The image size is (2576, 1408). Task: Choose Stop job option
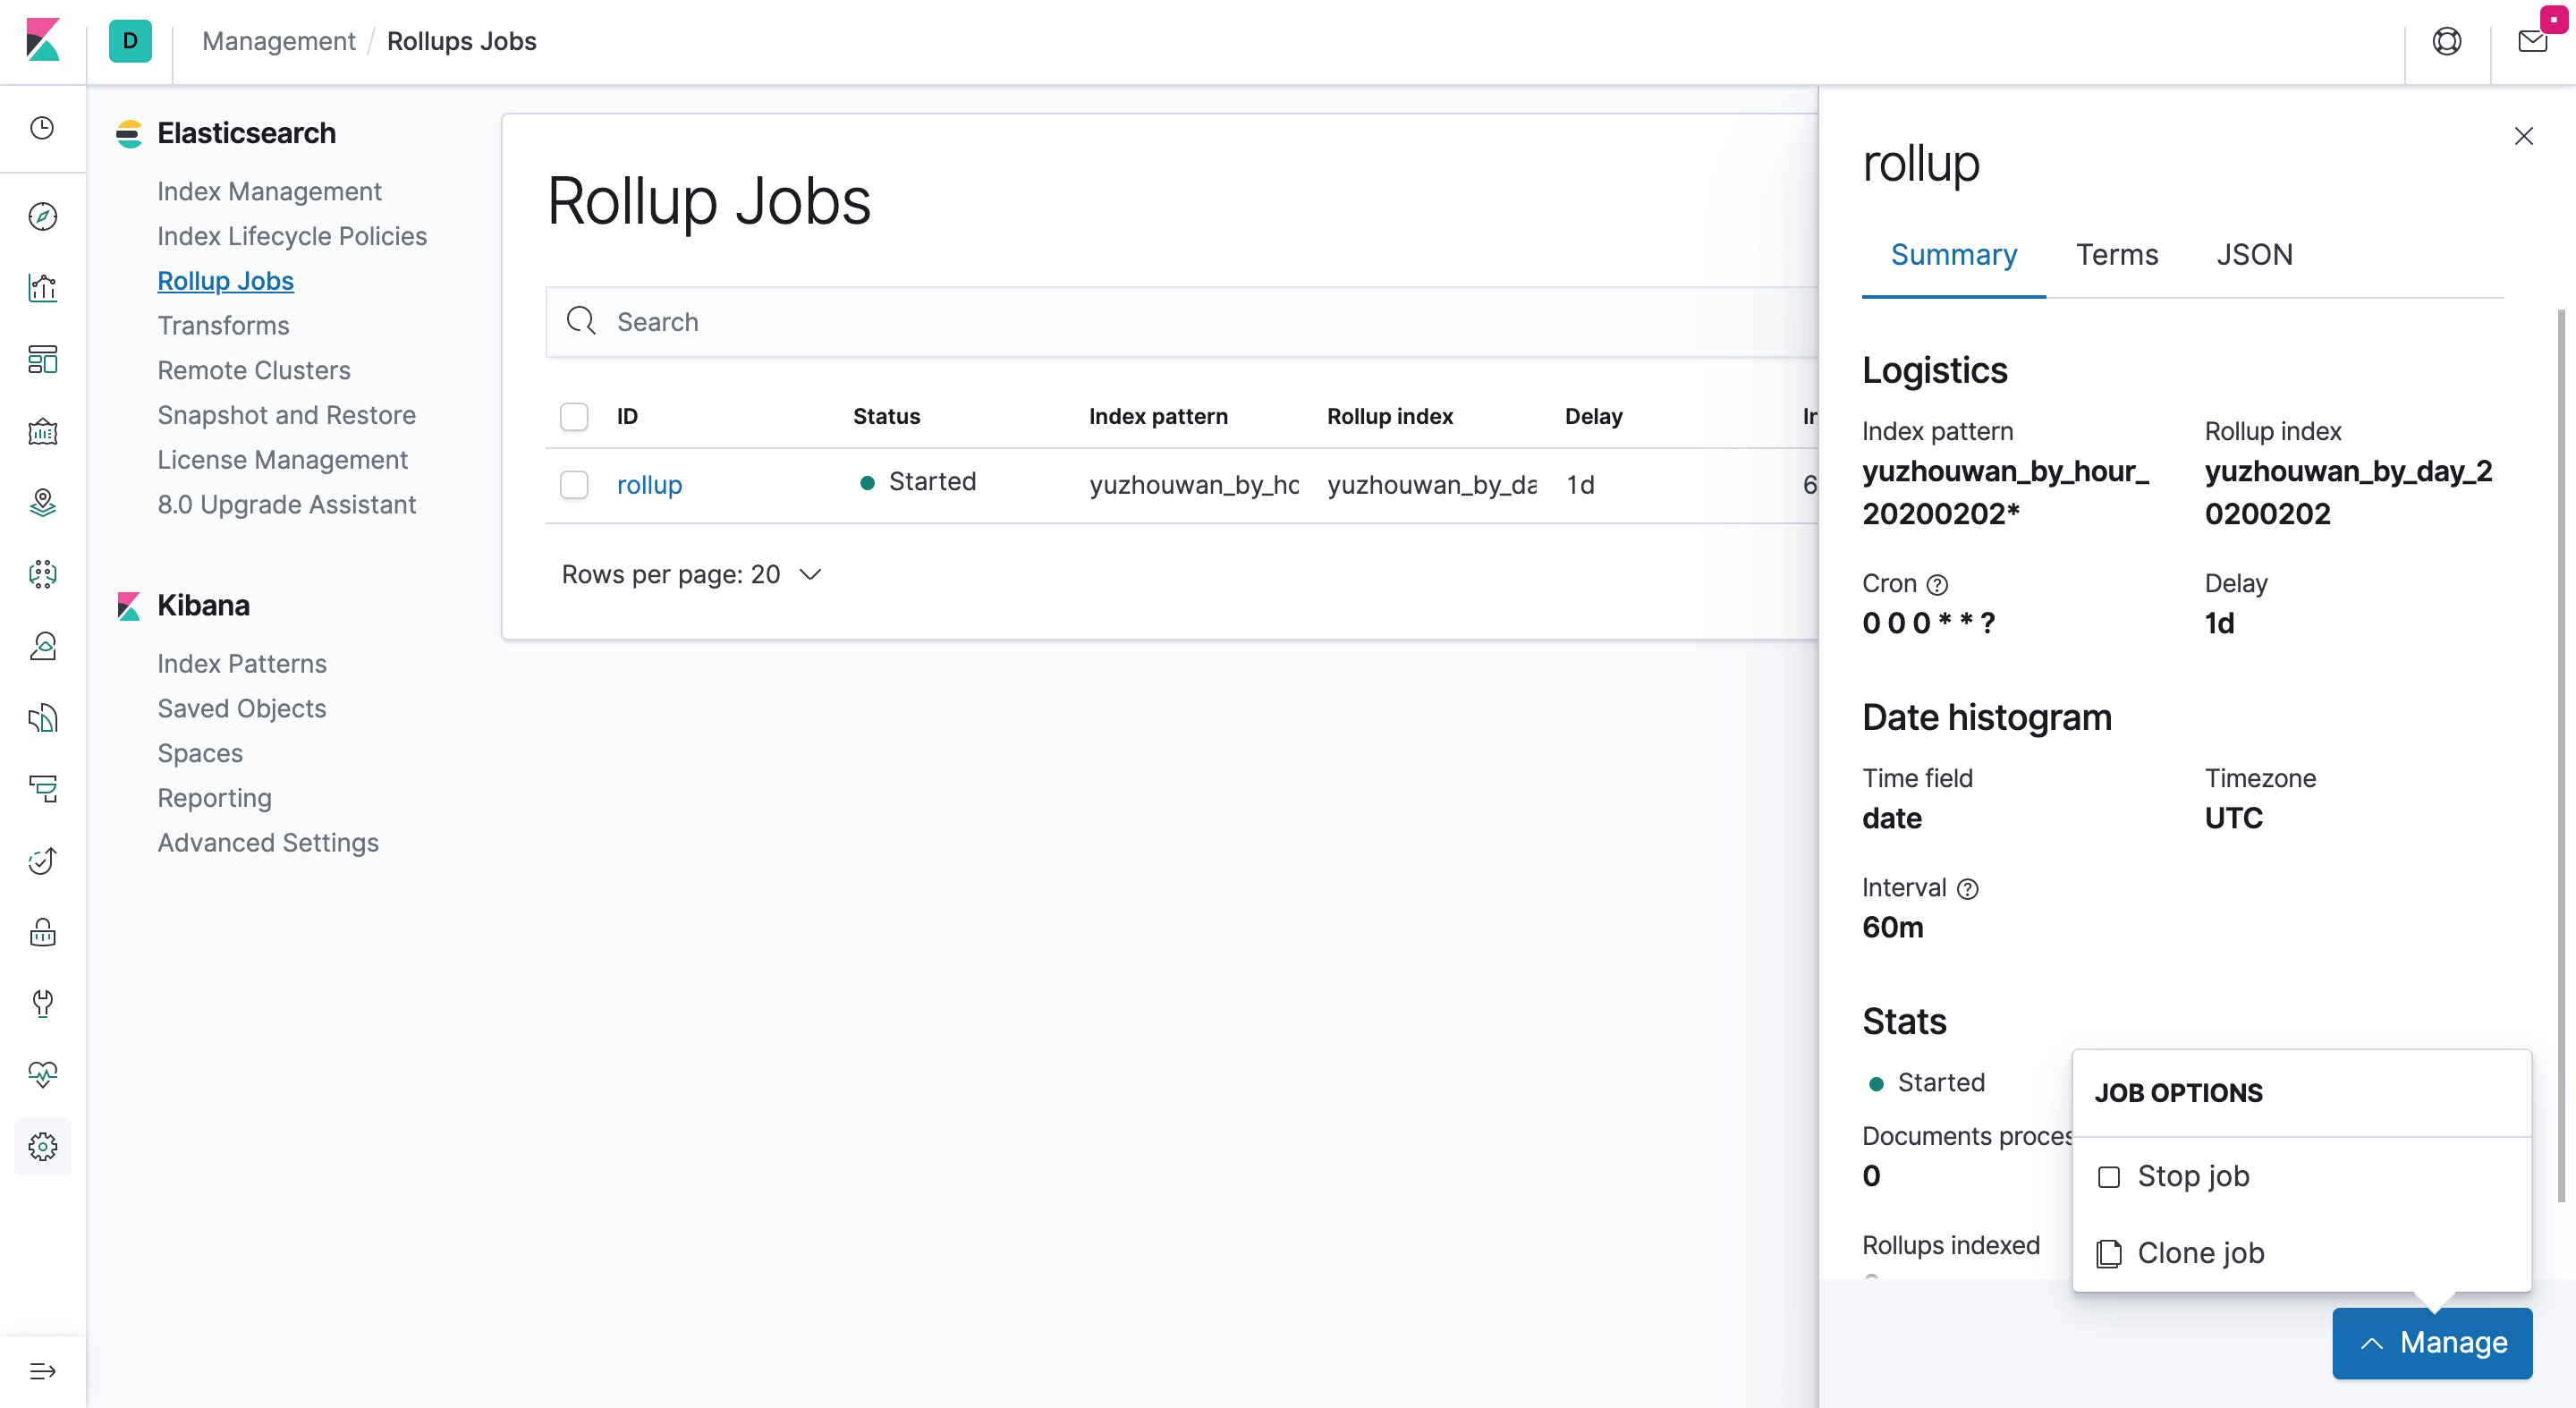coord(2192,1176)
